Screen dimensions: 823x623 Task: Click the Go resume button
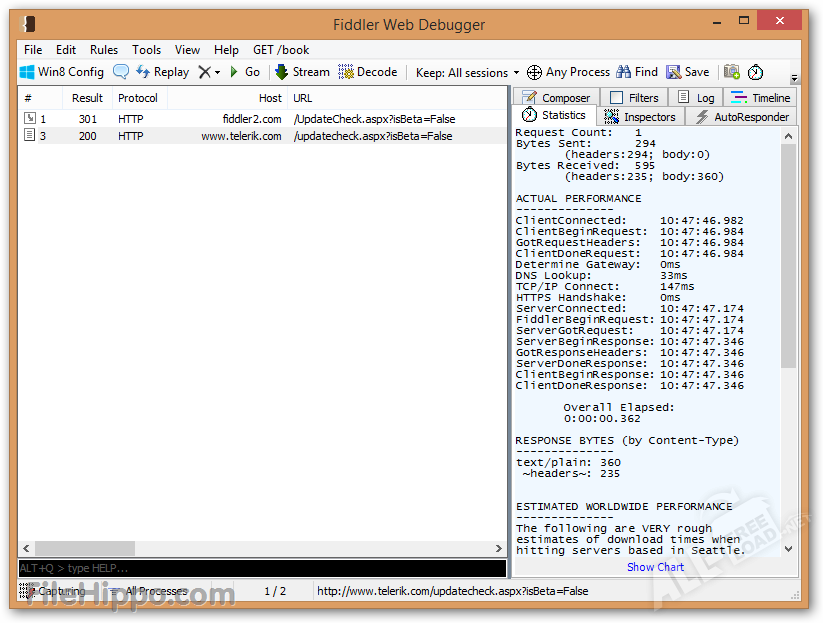[245, 72]
